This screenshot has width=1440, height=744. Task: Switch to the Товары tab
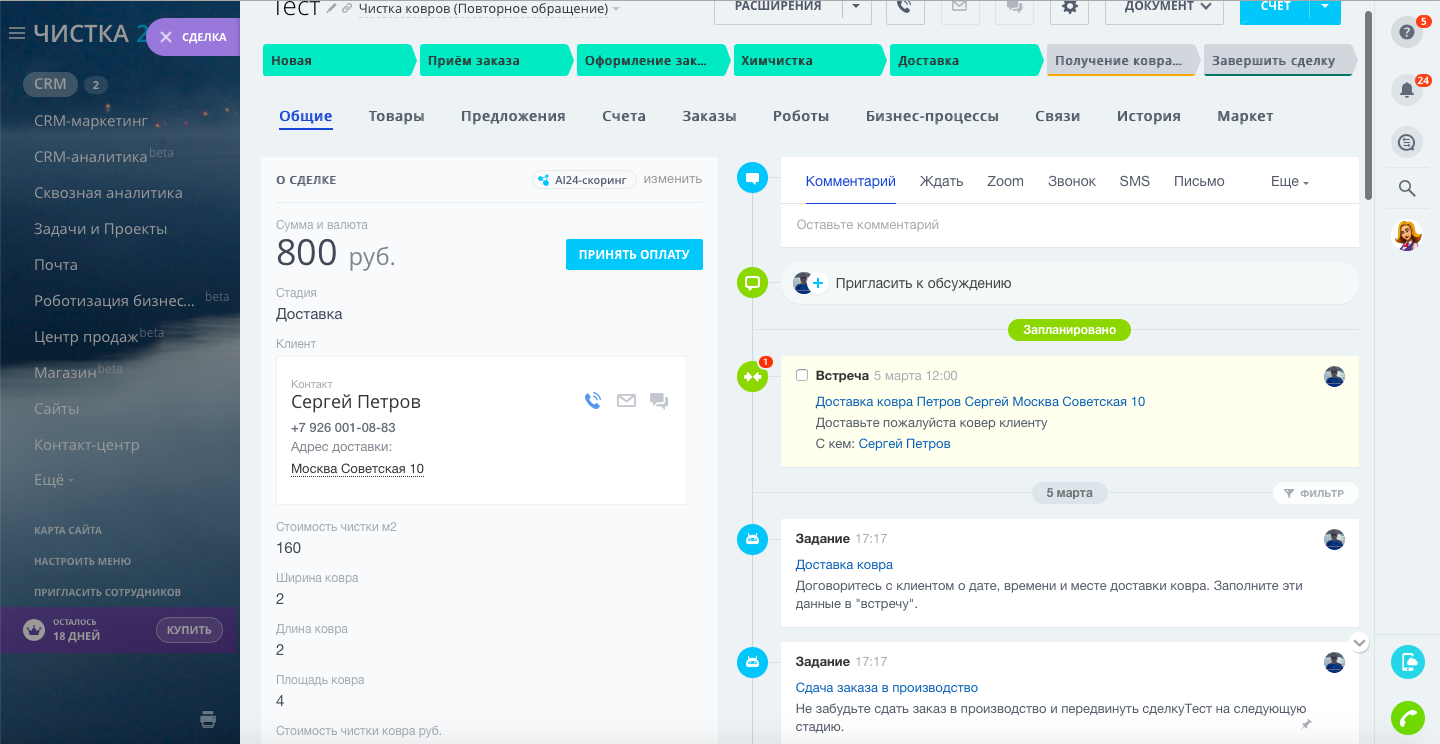pos(397,116)
